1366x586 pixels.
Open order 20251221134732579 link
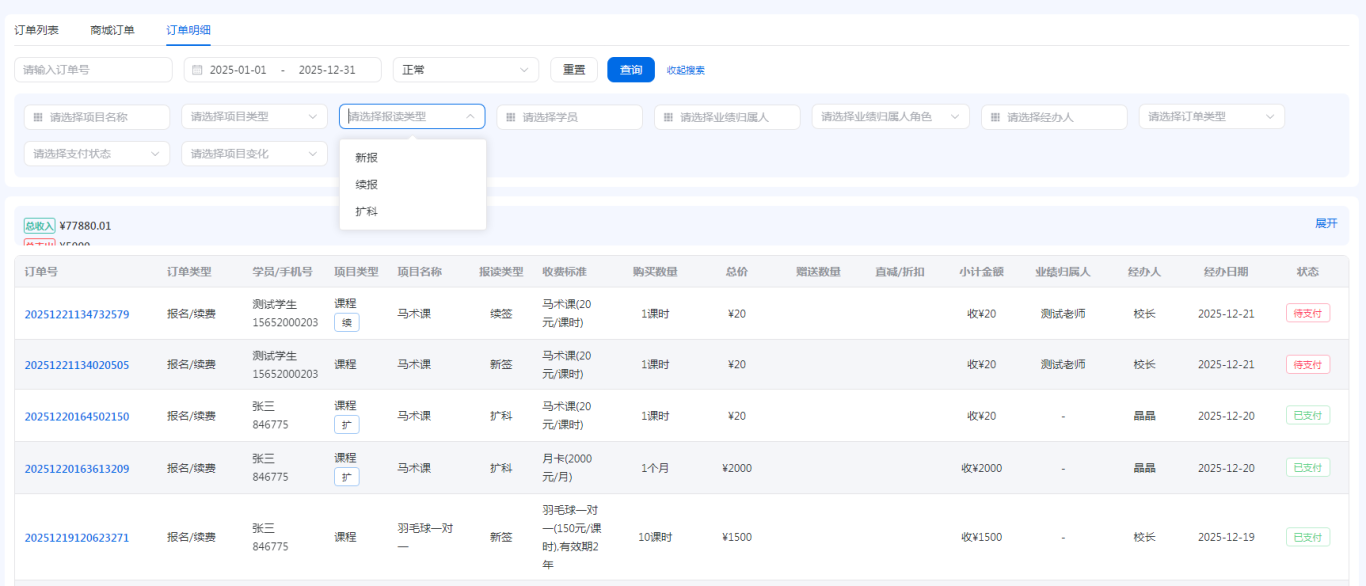pos(77,314)
